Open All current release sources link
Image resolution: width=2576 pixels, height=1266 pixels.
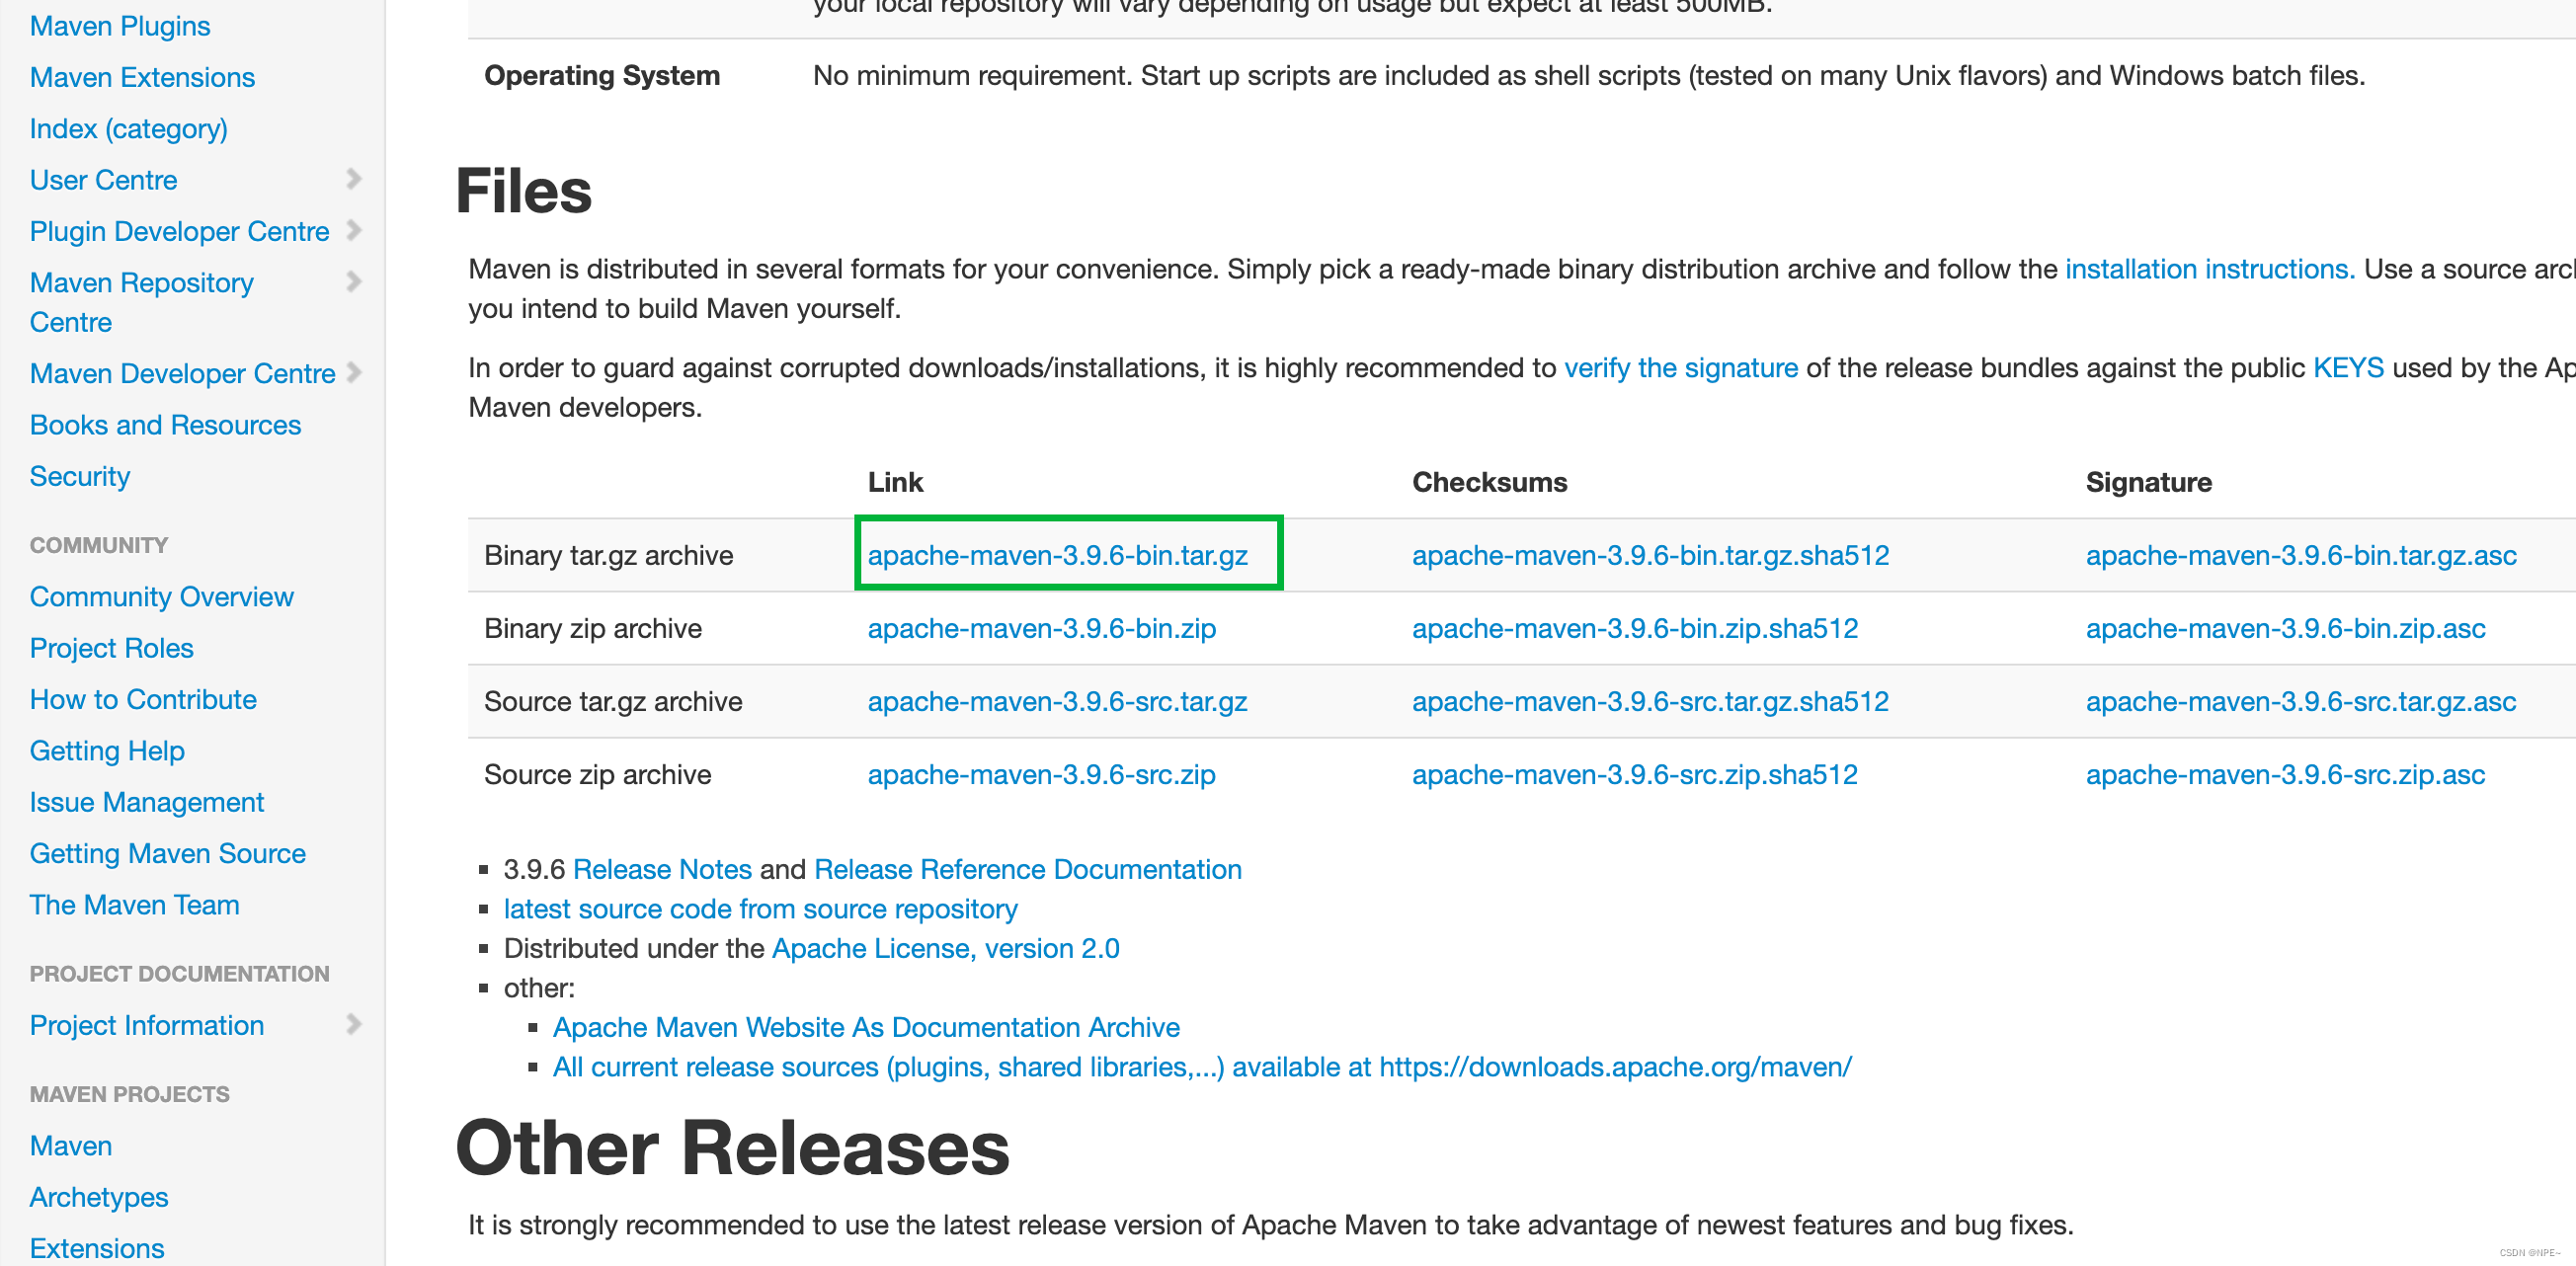pos(1202,1066)
